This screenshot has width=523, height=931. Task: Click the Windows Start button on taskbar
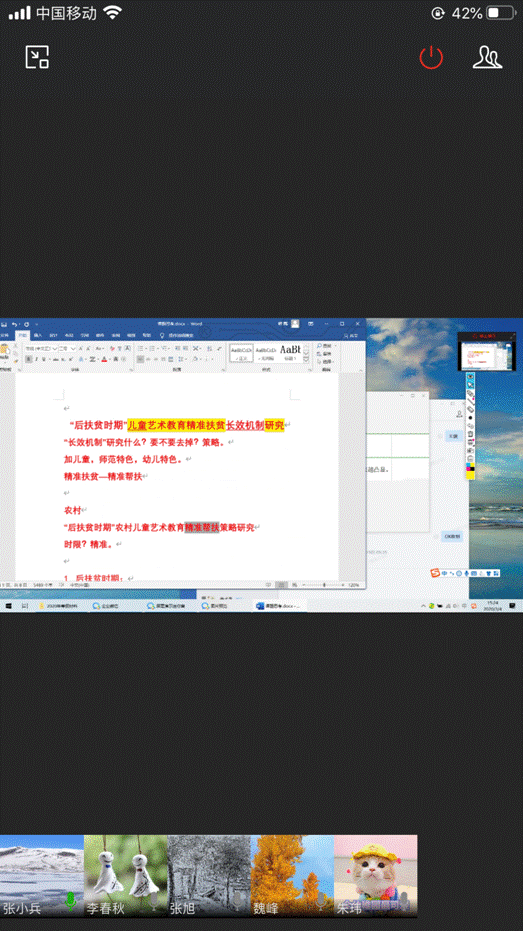[x=9, y=606]
